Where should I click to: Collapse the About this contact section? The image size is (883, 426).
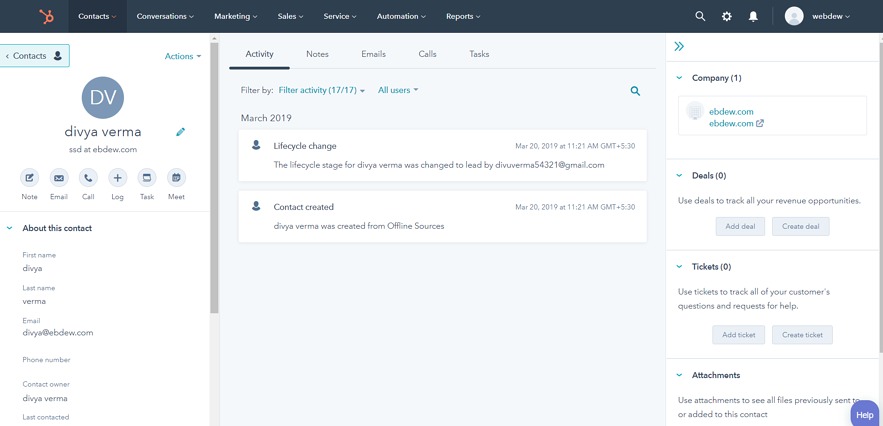point(11,228)
